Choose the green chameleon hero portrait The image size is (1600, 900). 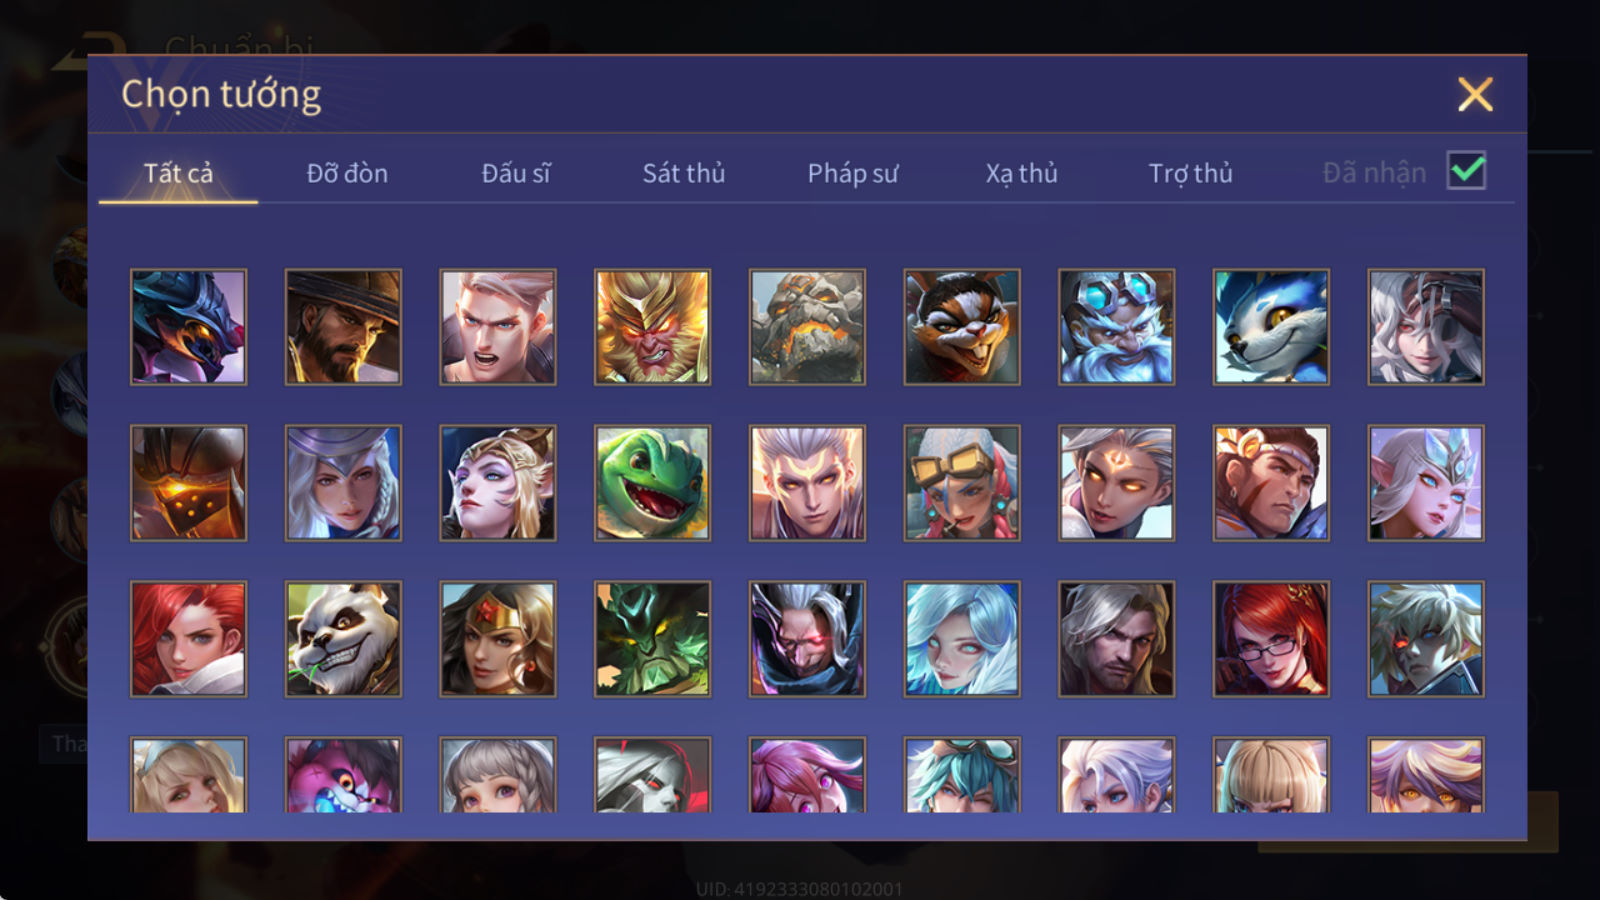[x=652, y=483]
